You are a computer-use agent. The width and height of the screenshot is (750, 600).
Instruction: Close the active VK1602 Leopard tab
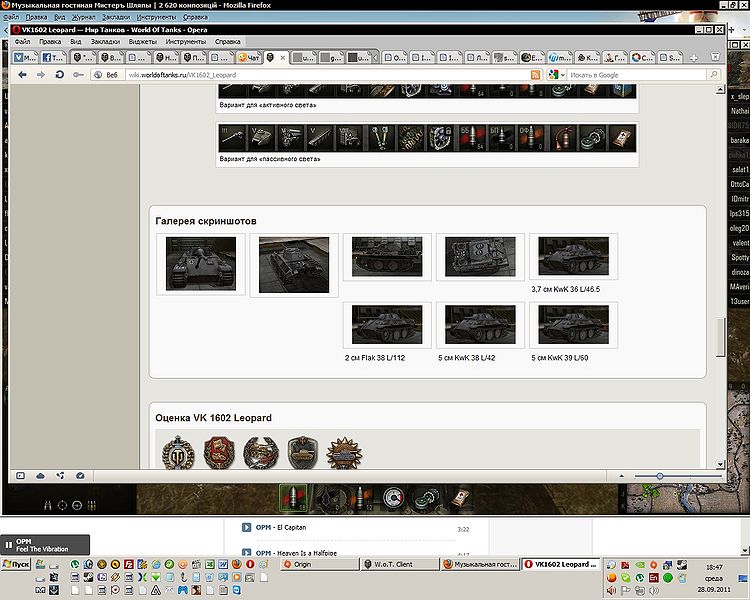pyautogui.click(x=283, y=57)
